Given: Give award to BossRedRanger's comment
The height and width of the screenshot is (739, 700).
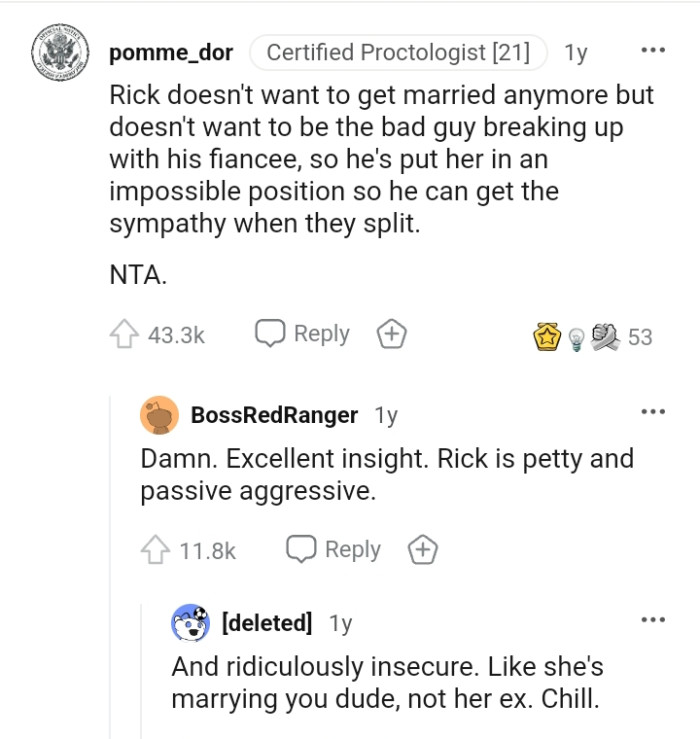Looking at the screenshot, I should [422, 550].
